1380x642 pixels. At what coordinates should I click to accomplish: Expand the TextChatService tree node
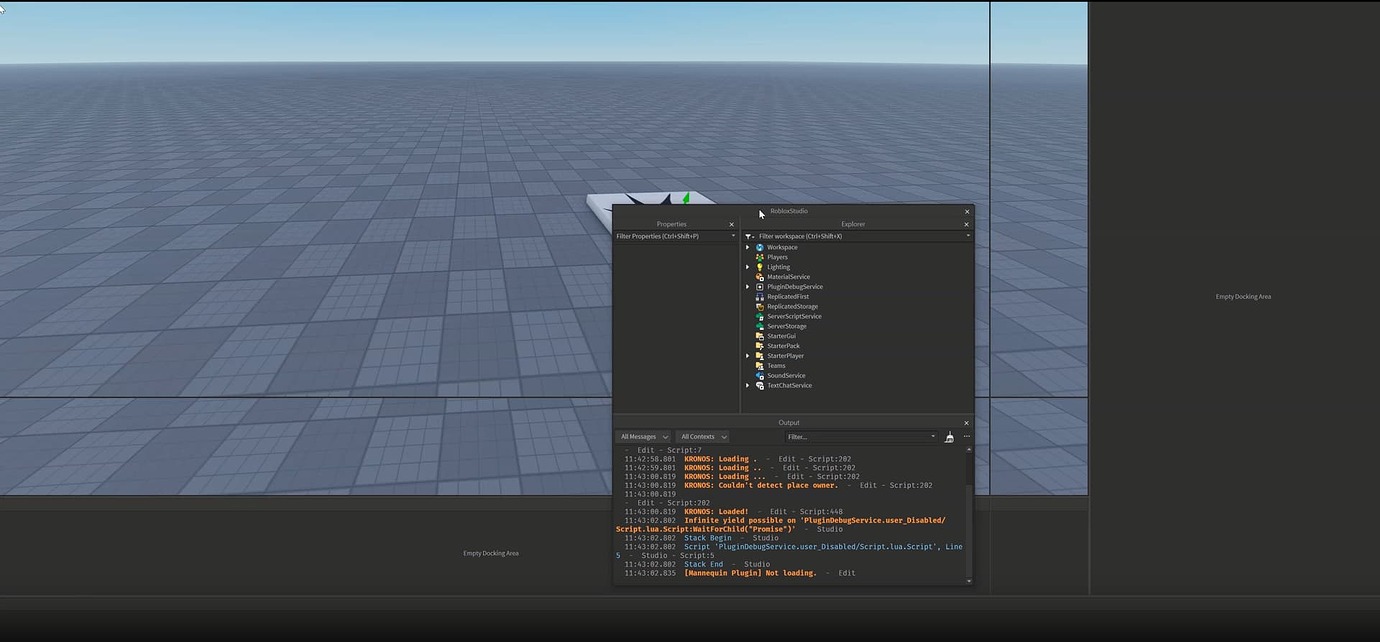click(x=747, y=385)
